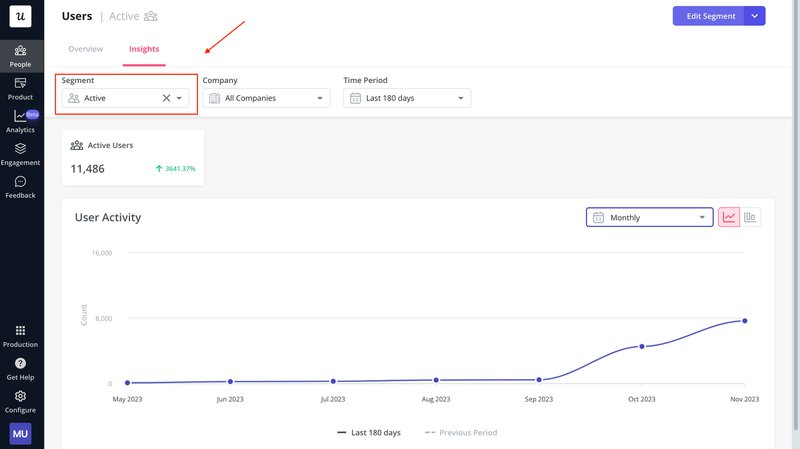Open the Product section in sidebar
This screenshot has height=449, width=800.
20,89
